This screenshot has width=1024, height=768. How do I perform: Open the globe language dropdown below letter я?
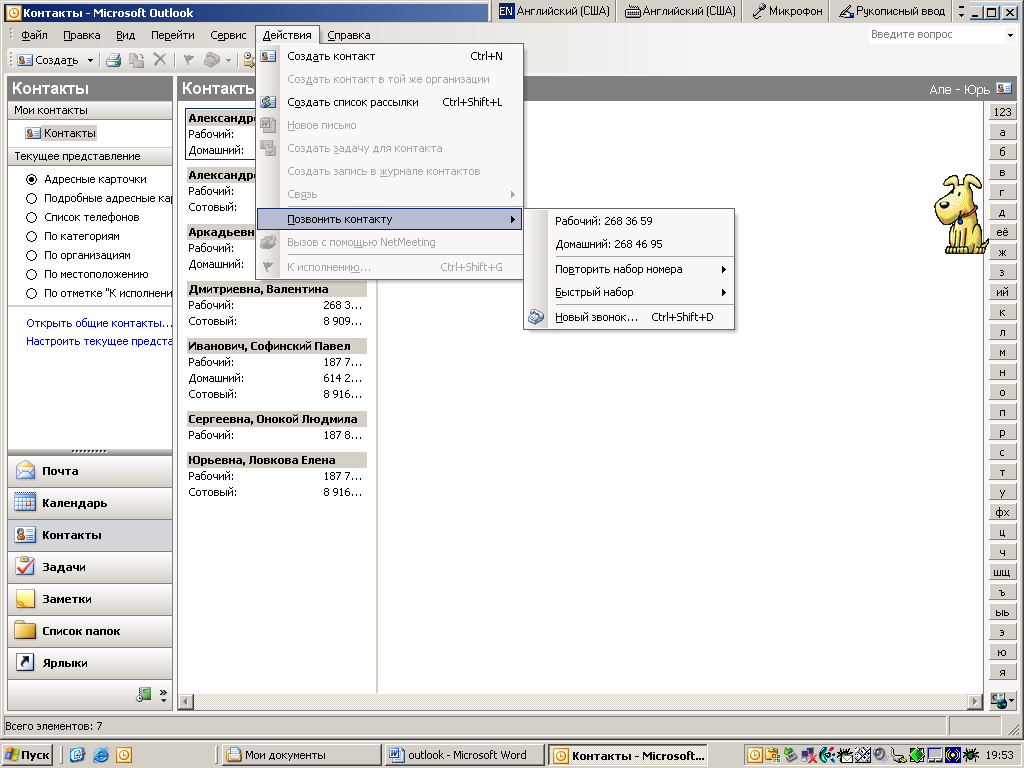(1002, 701)
